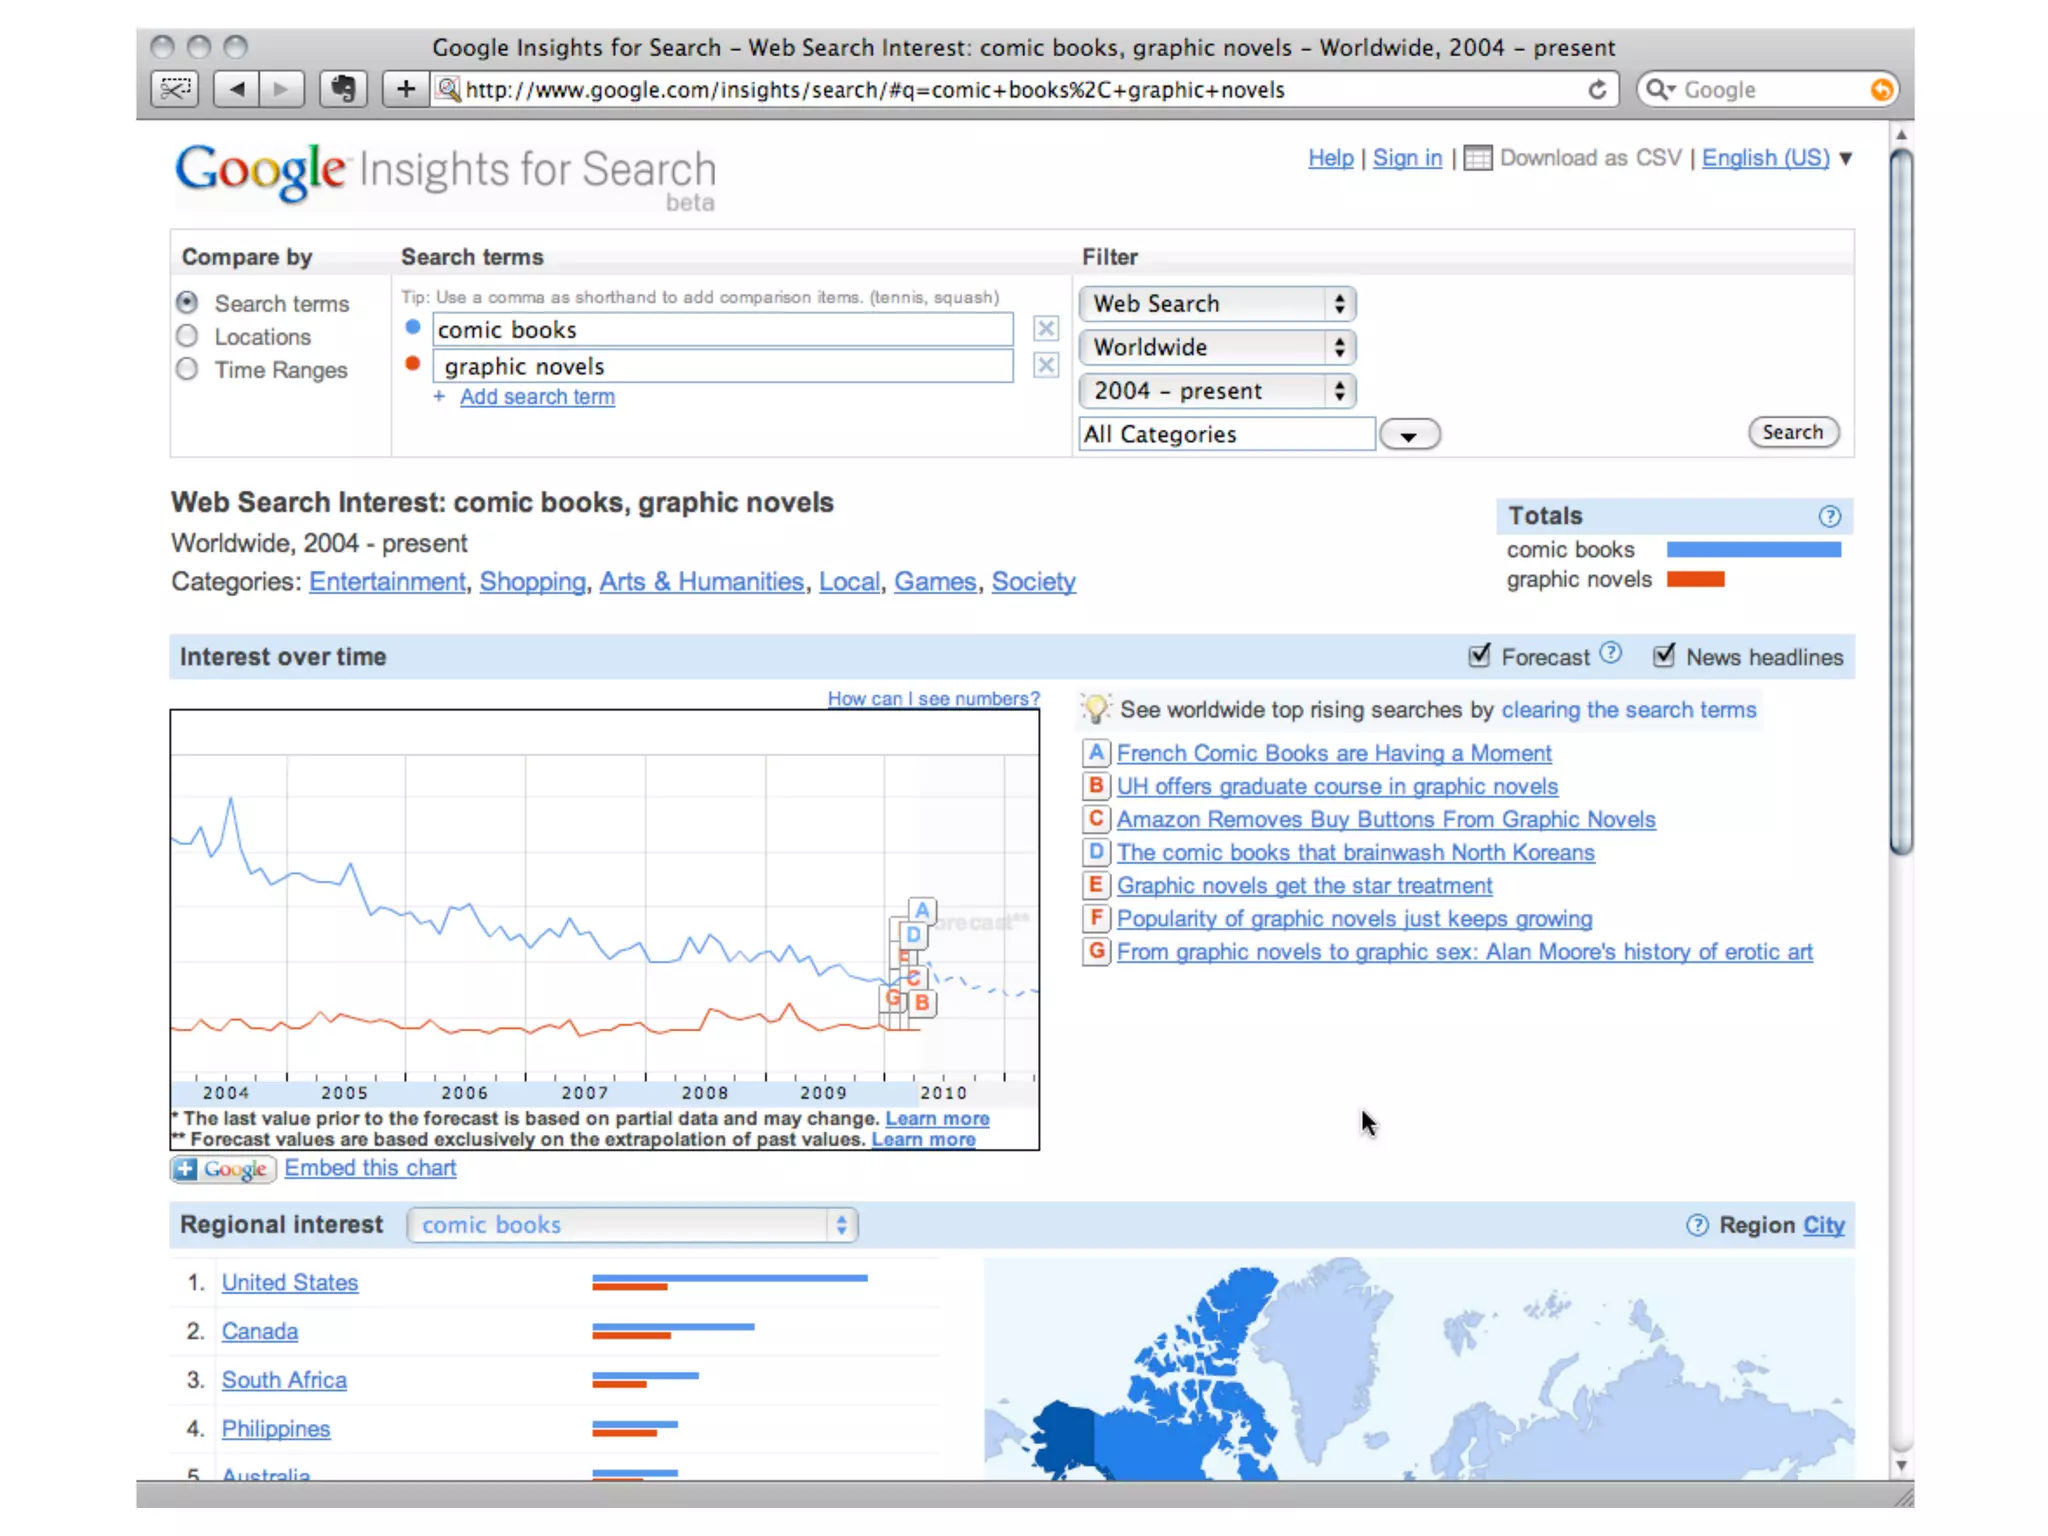Click inside the graphic novels input field
This screenshot has height=1536, width=2048.
click(x=722, y=367)
